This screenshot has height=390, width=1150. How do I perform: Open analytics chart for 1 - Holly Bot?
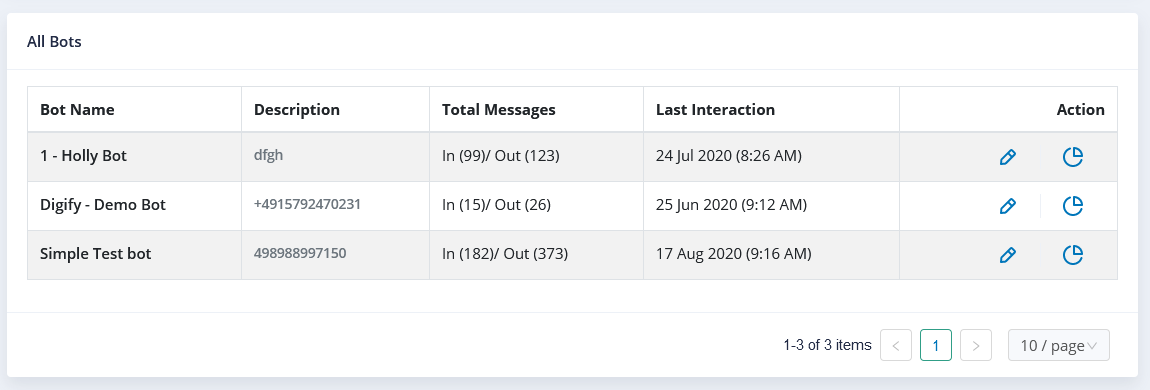tap(1073, 157)
